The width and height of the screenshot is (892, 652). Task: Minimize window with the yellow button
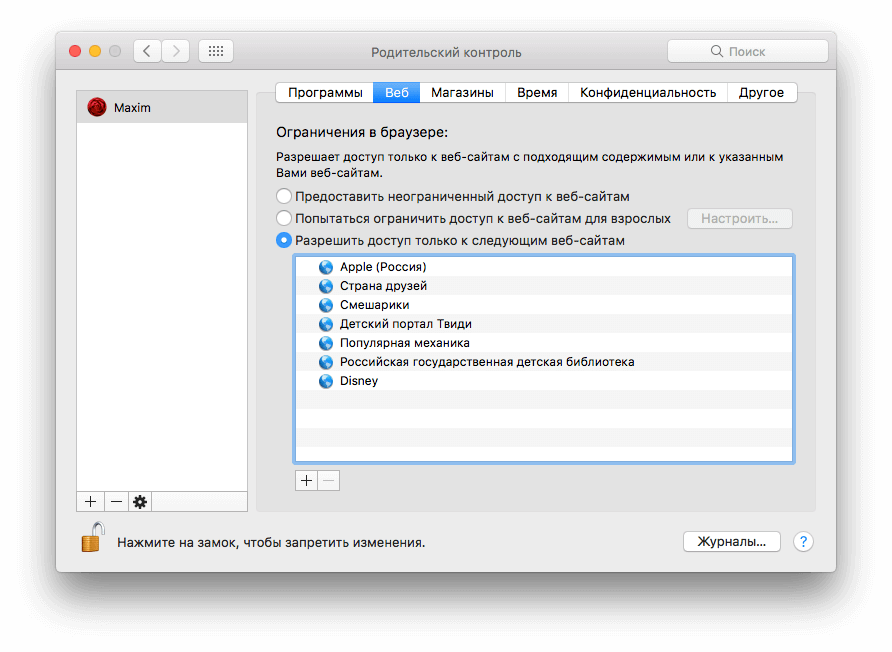[95, 51]
